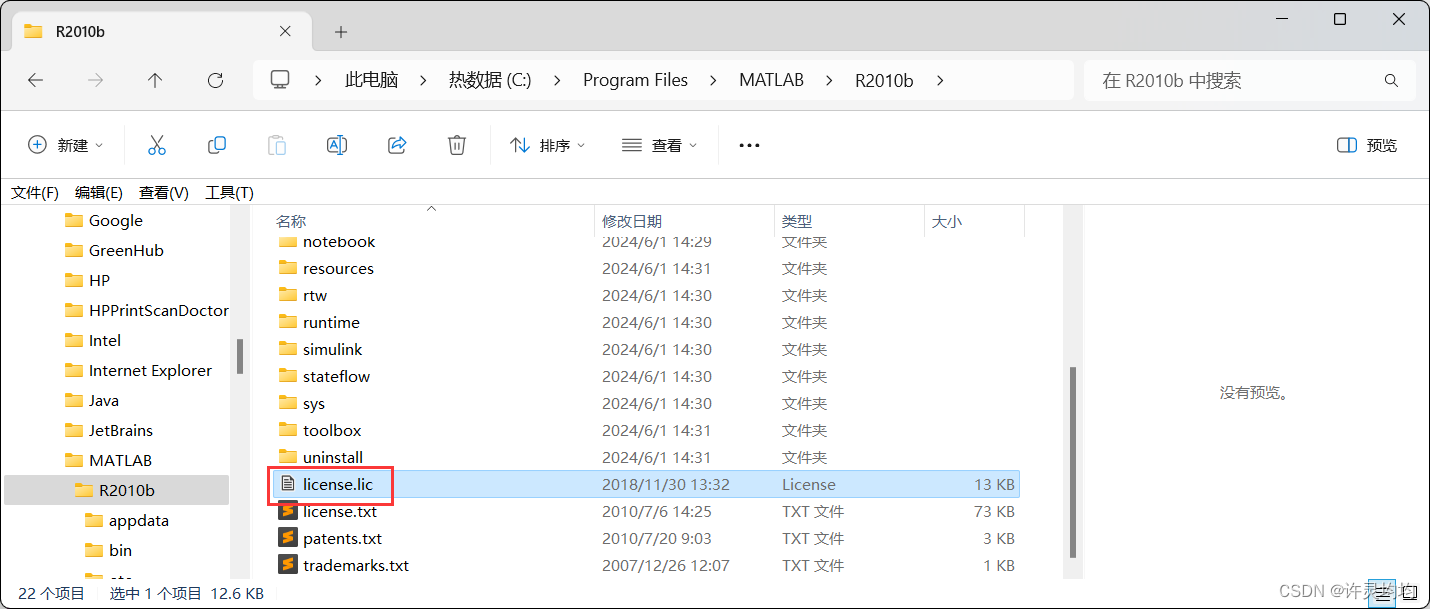Viewport: 1430px width, 609px height.
Task: Expand chevron after MATLAB in address bar
Action: [829, 80]
